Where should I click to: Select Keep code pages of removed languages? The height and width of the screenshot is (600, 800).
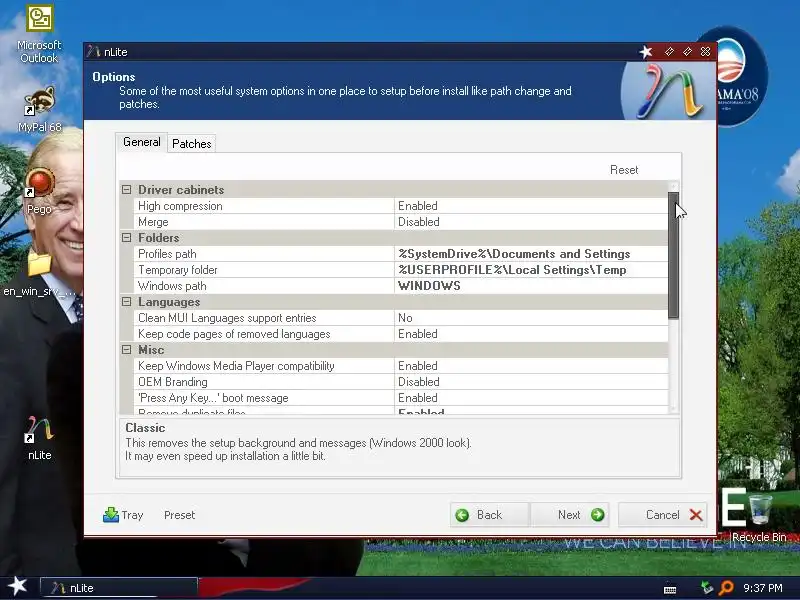[x=234, y=334]
